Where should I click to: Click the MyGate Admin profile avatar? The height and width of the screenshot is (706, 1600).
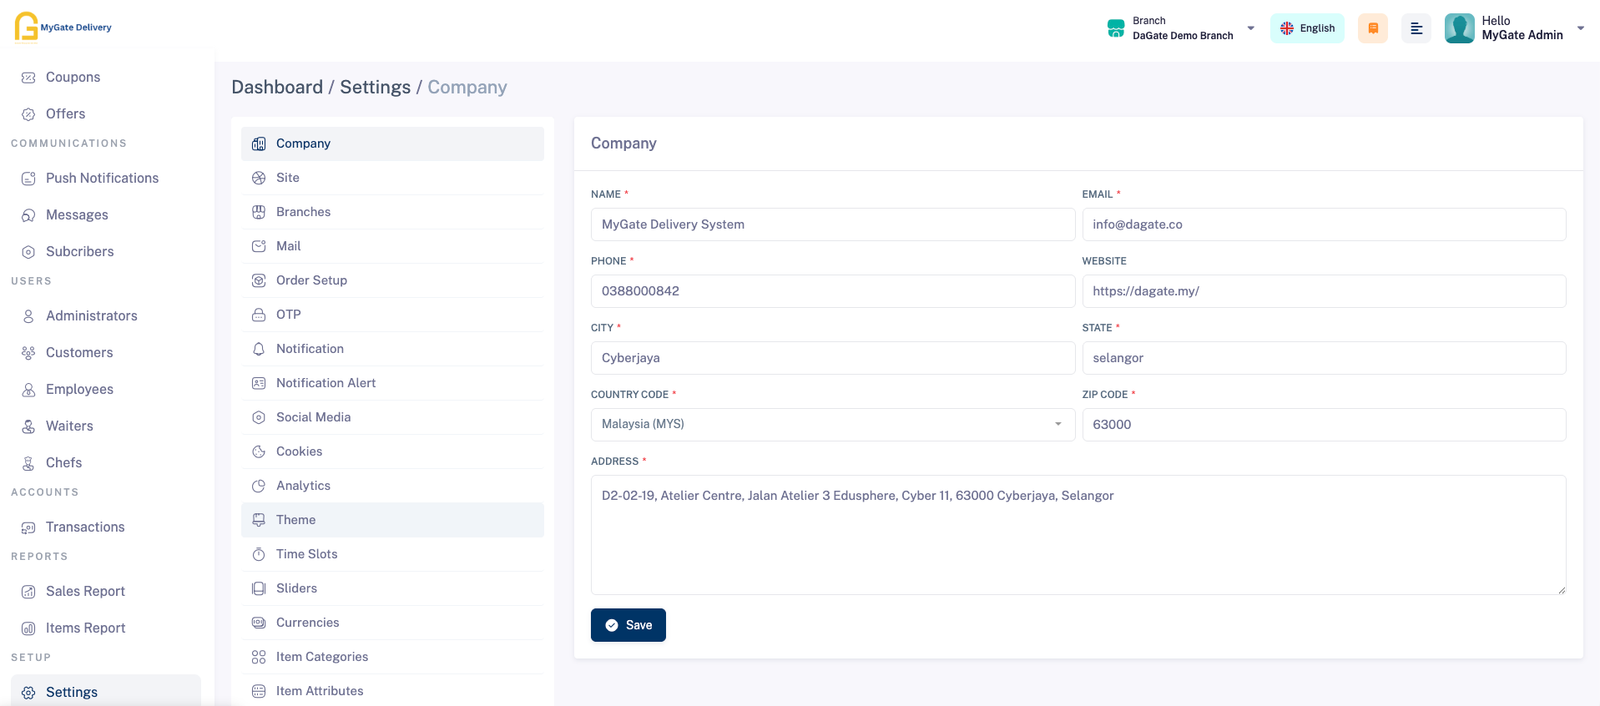1459,28
